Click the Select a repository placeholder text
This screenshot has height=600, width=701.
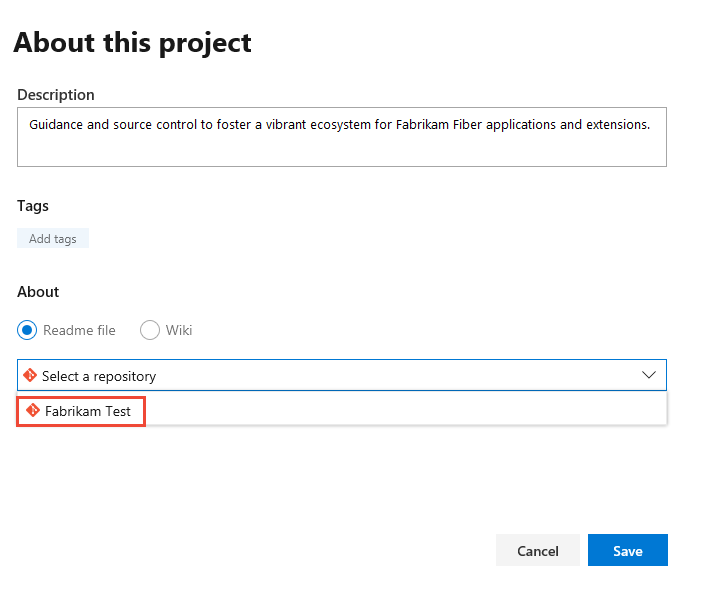click(99, 376)
